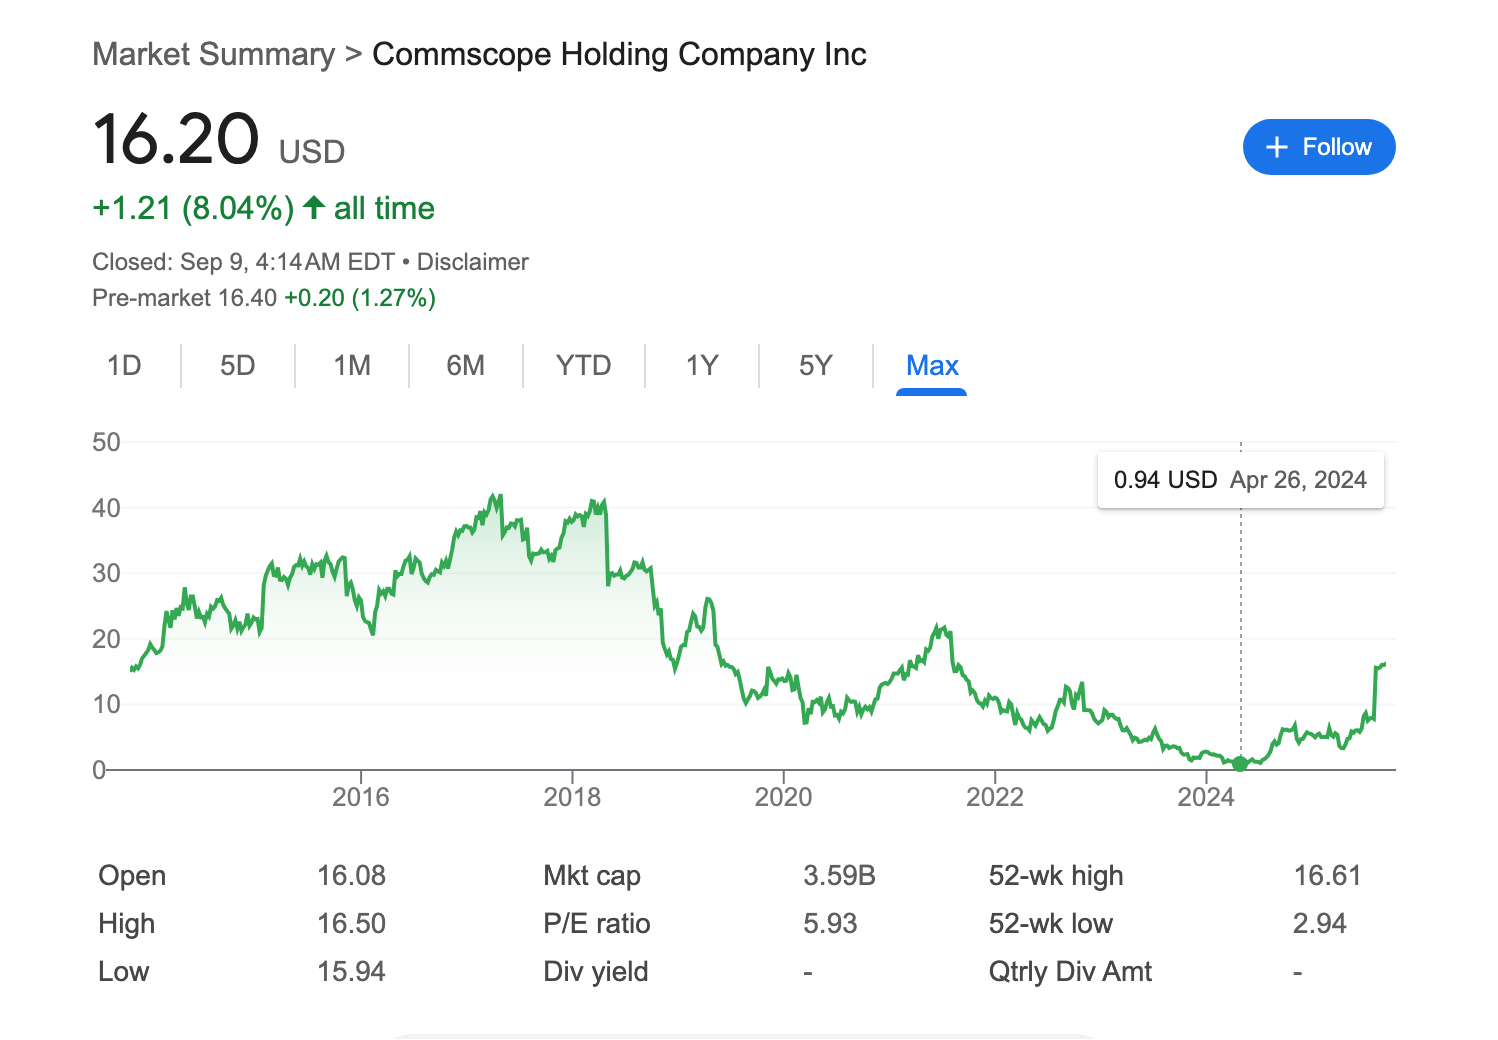Click the plus icon on the Follow button
This screenshot has height=1040, width=1498.
[x=1276, y=147]
